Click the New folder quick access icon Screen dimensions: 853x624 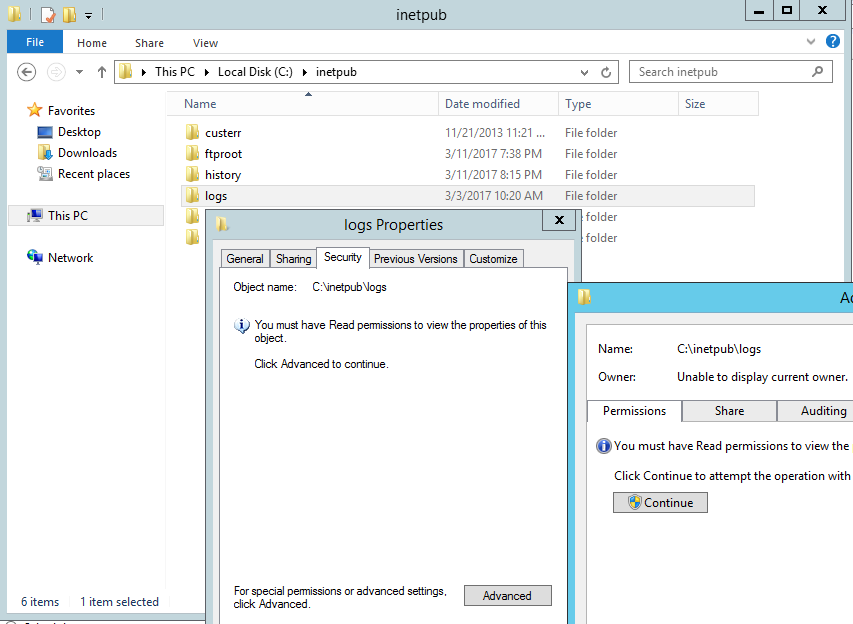[69, 15]
